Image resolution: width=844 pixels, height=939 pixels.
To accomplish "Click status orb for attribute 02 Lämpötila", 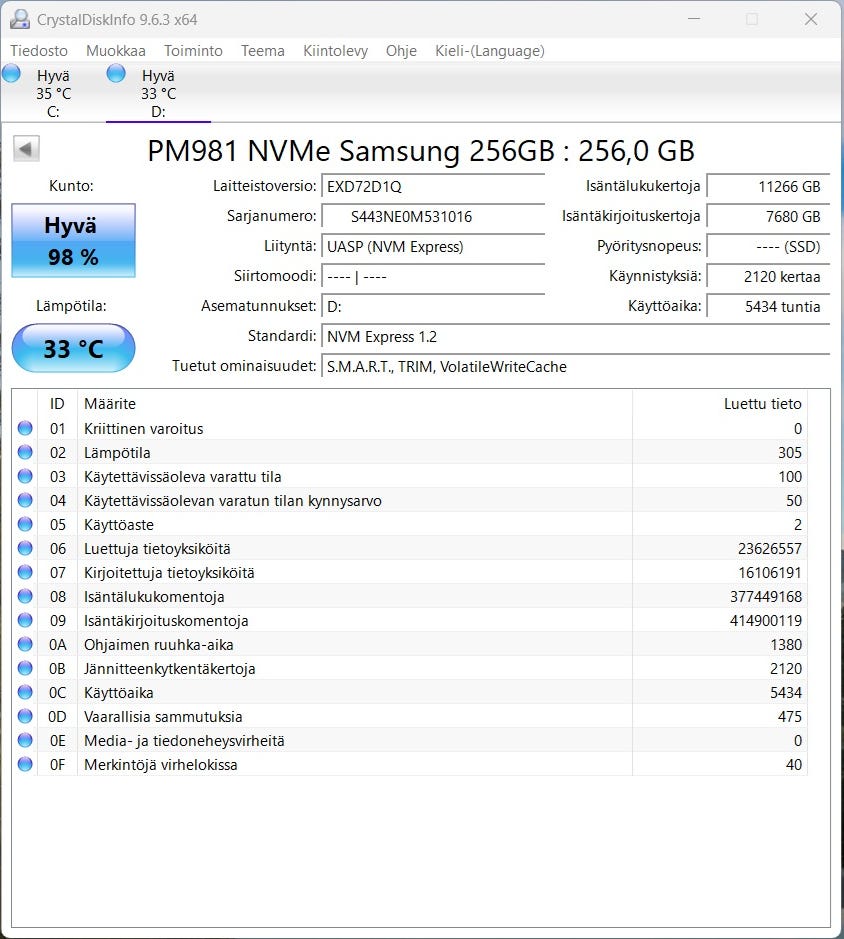I will point(25,452).
